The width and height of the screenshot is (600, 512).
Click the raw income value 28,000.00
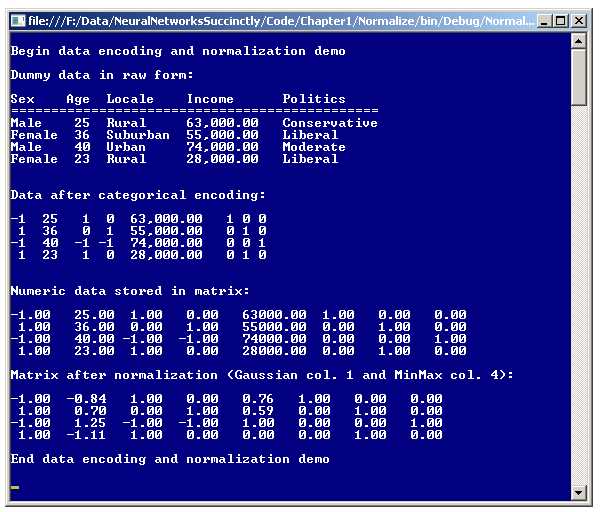[x=222, y=159]
